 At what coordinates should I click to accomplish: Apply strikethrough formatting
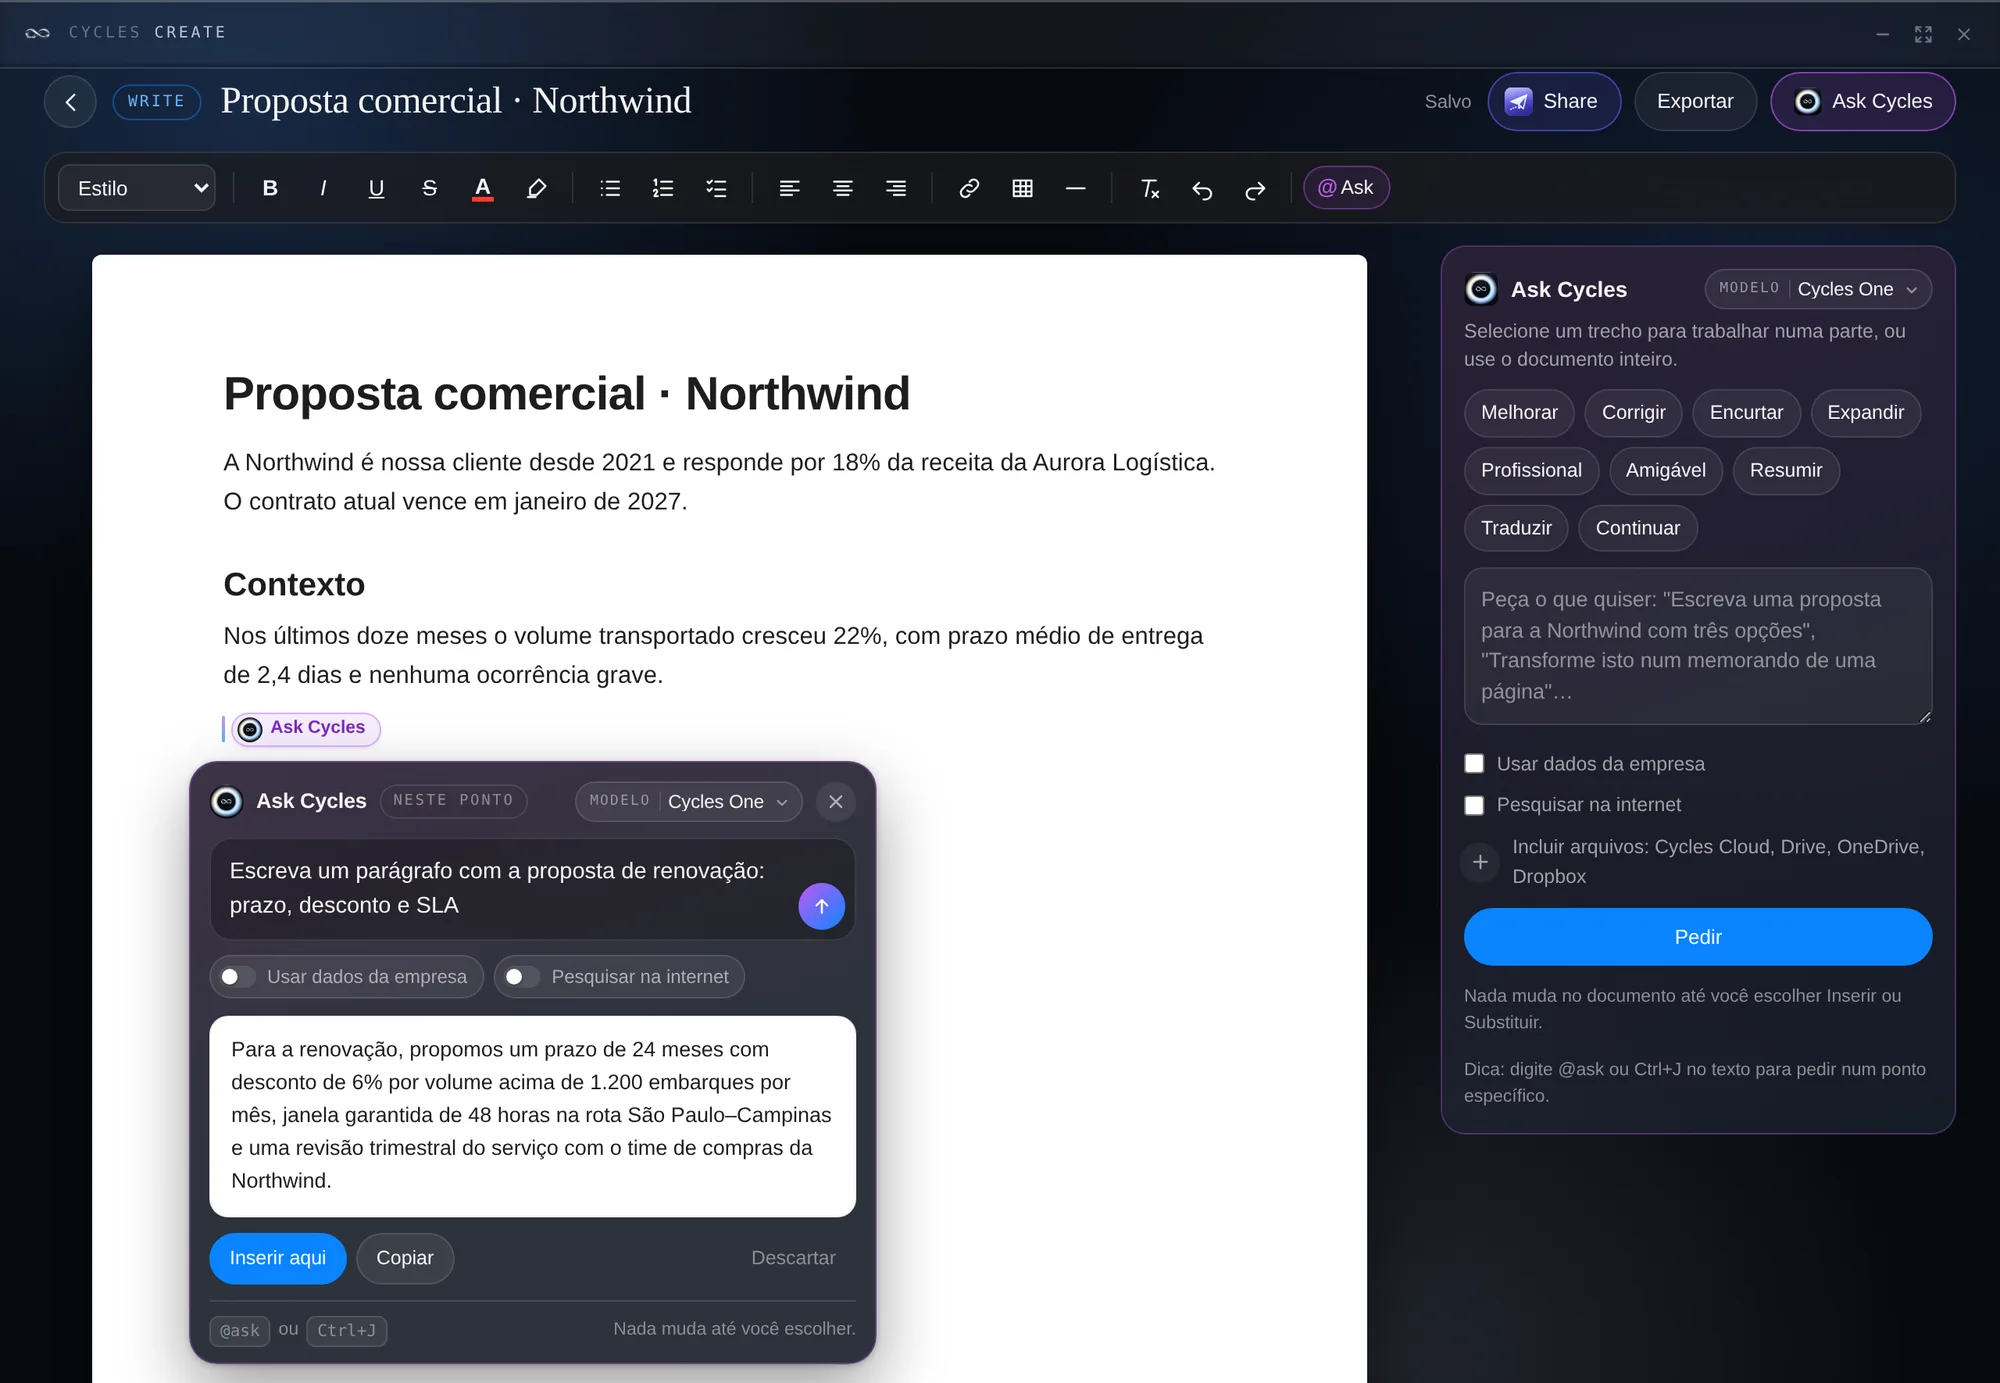coord(429,188)
